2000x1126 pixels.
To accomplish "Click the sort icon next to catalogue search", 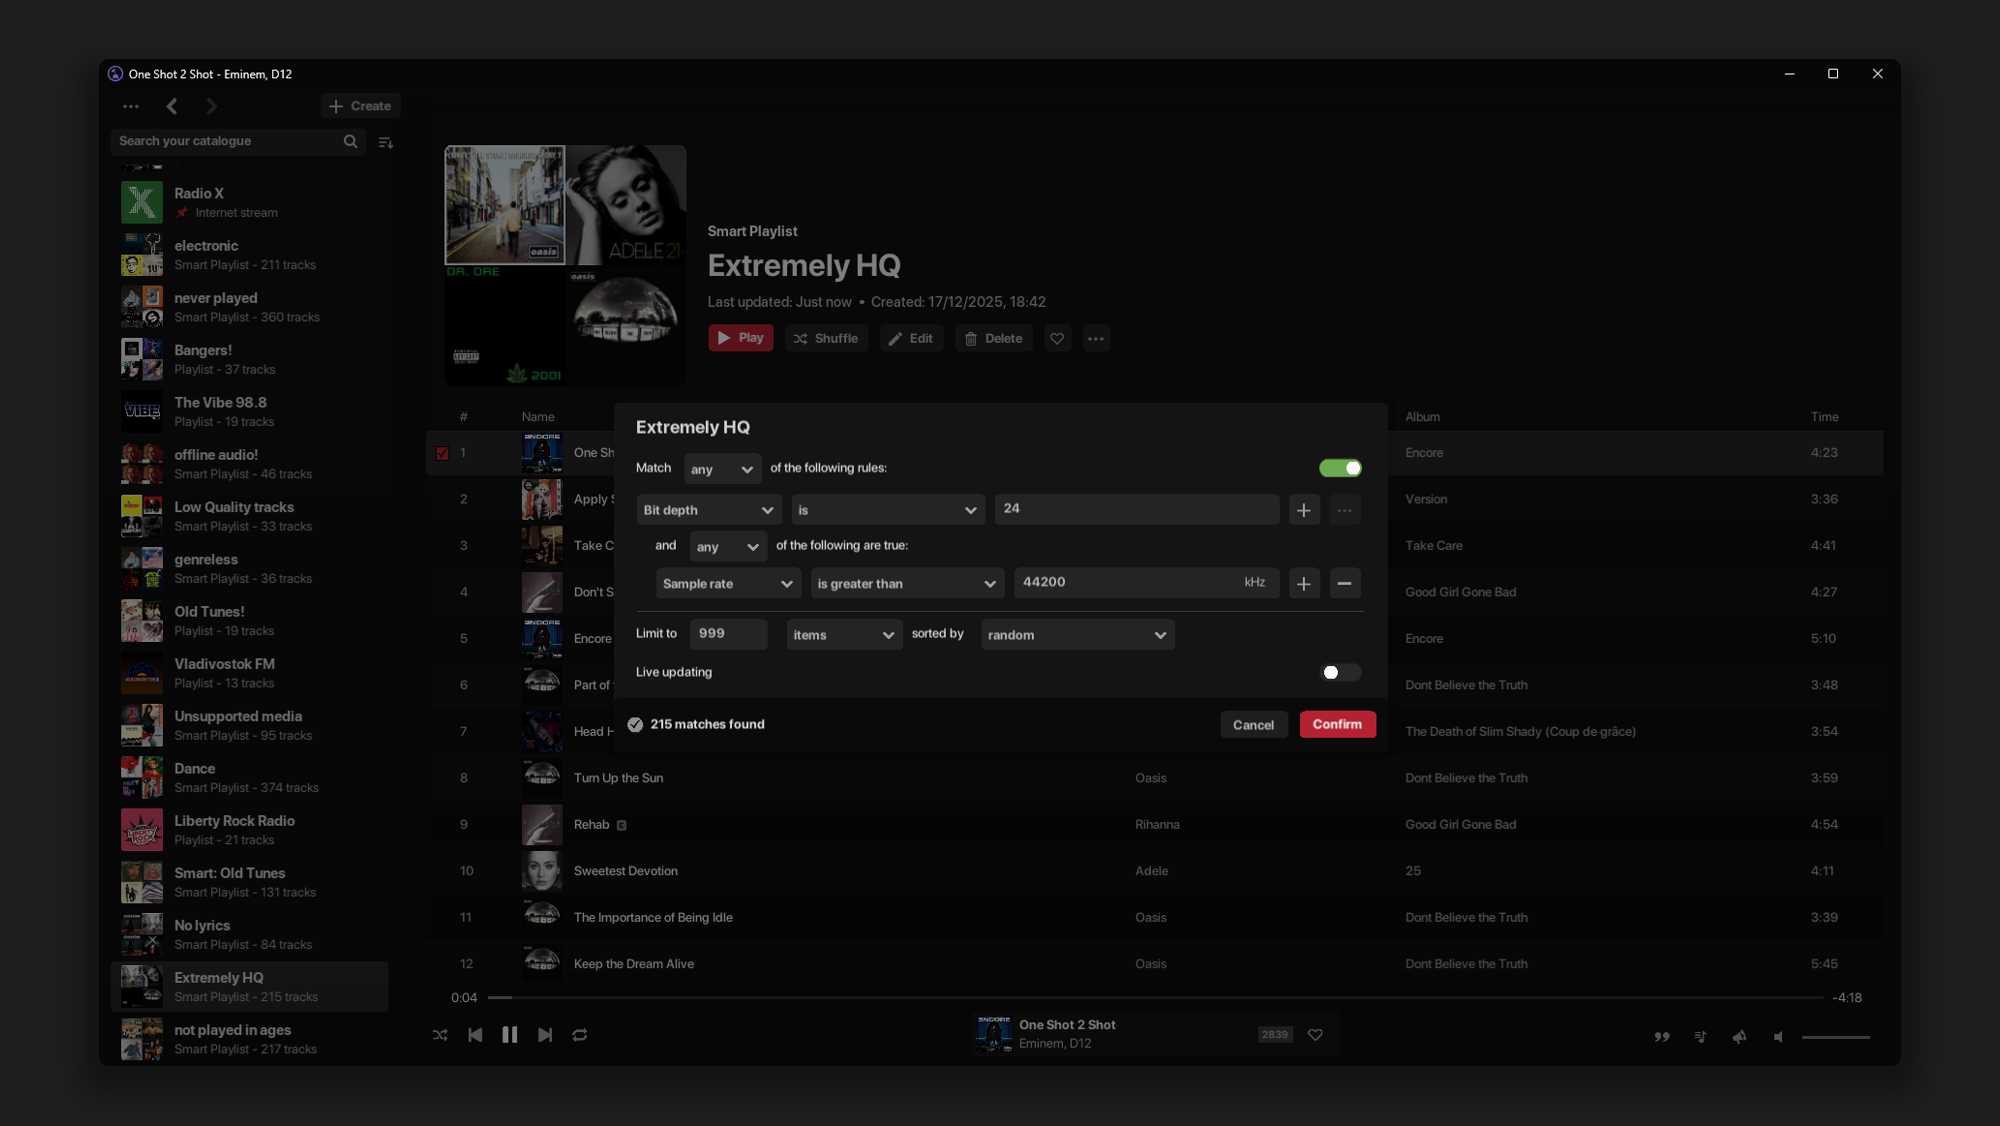I will [386, 142].
